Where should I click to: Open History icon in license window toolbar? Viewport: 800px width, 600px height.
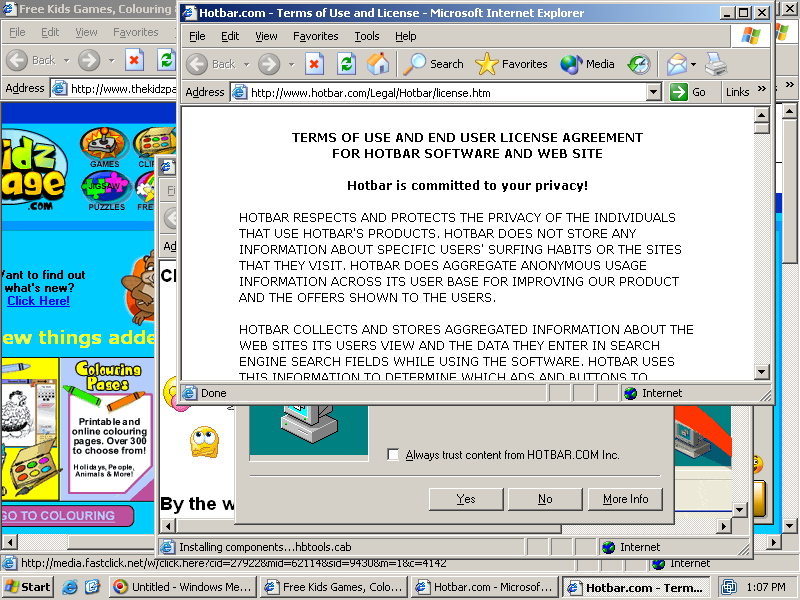(638, 64)
